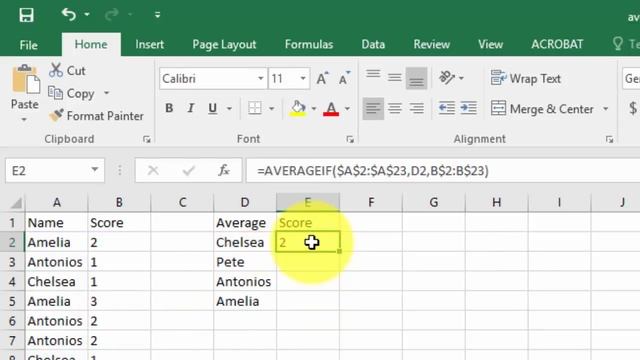
Task: Toggle Align Right
Action: [x=416, y=109]
